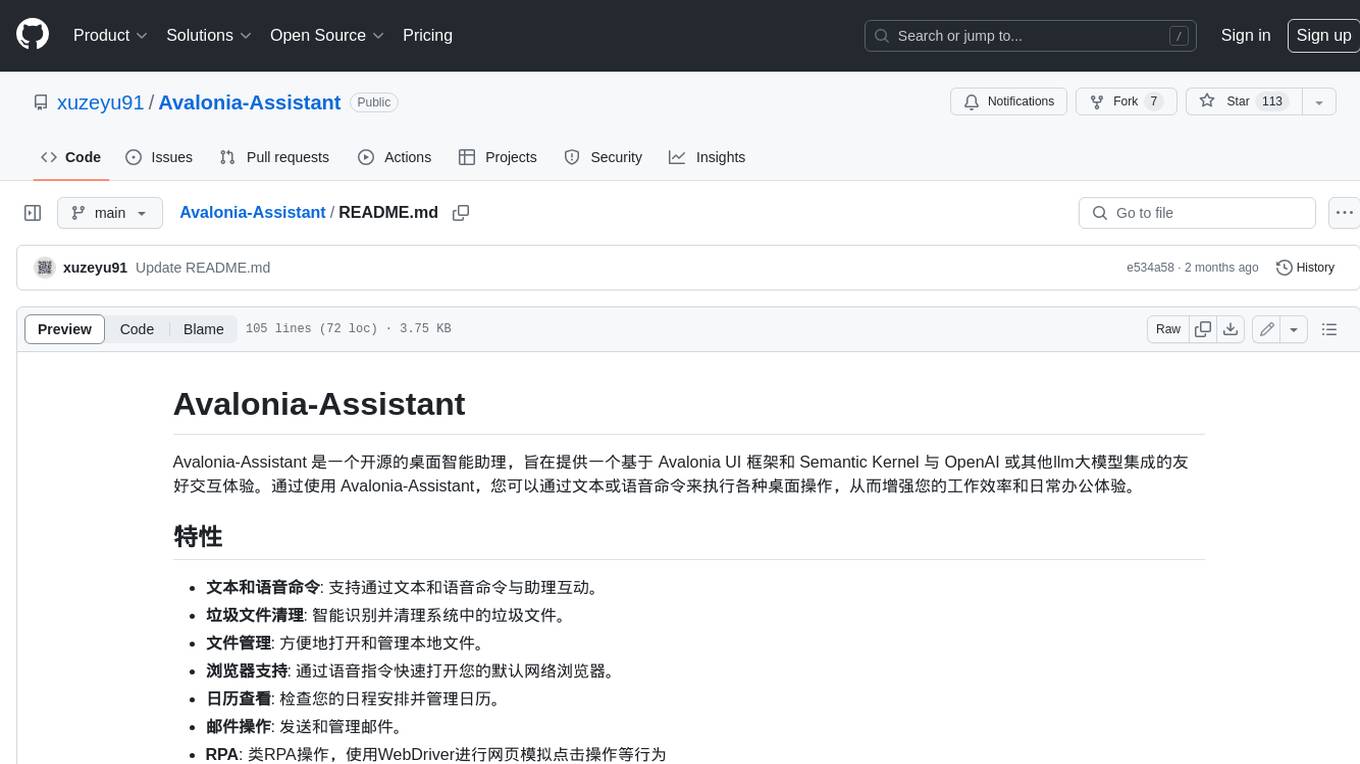Open xuzeyu91 commit author link
The height and width of the screenshot is (764, 1360).
point(95,267)
